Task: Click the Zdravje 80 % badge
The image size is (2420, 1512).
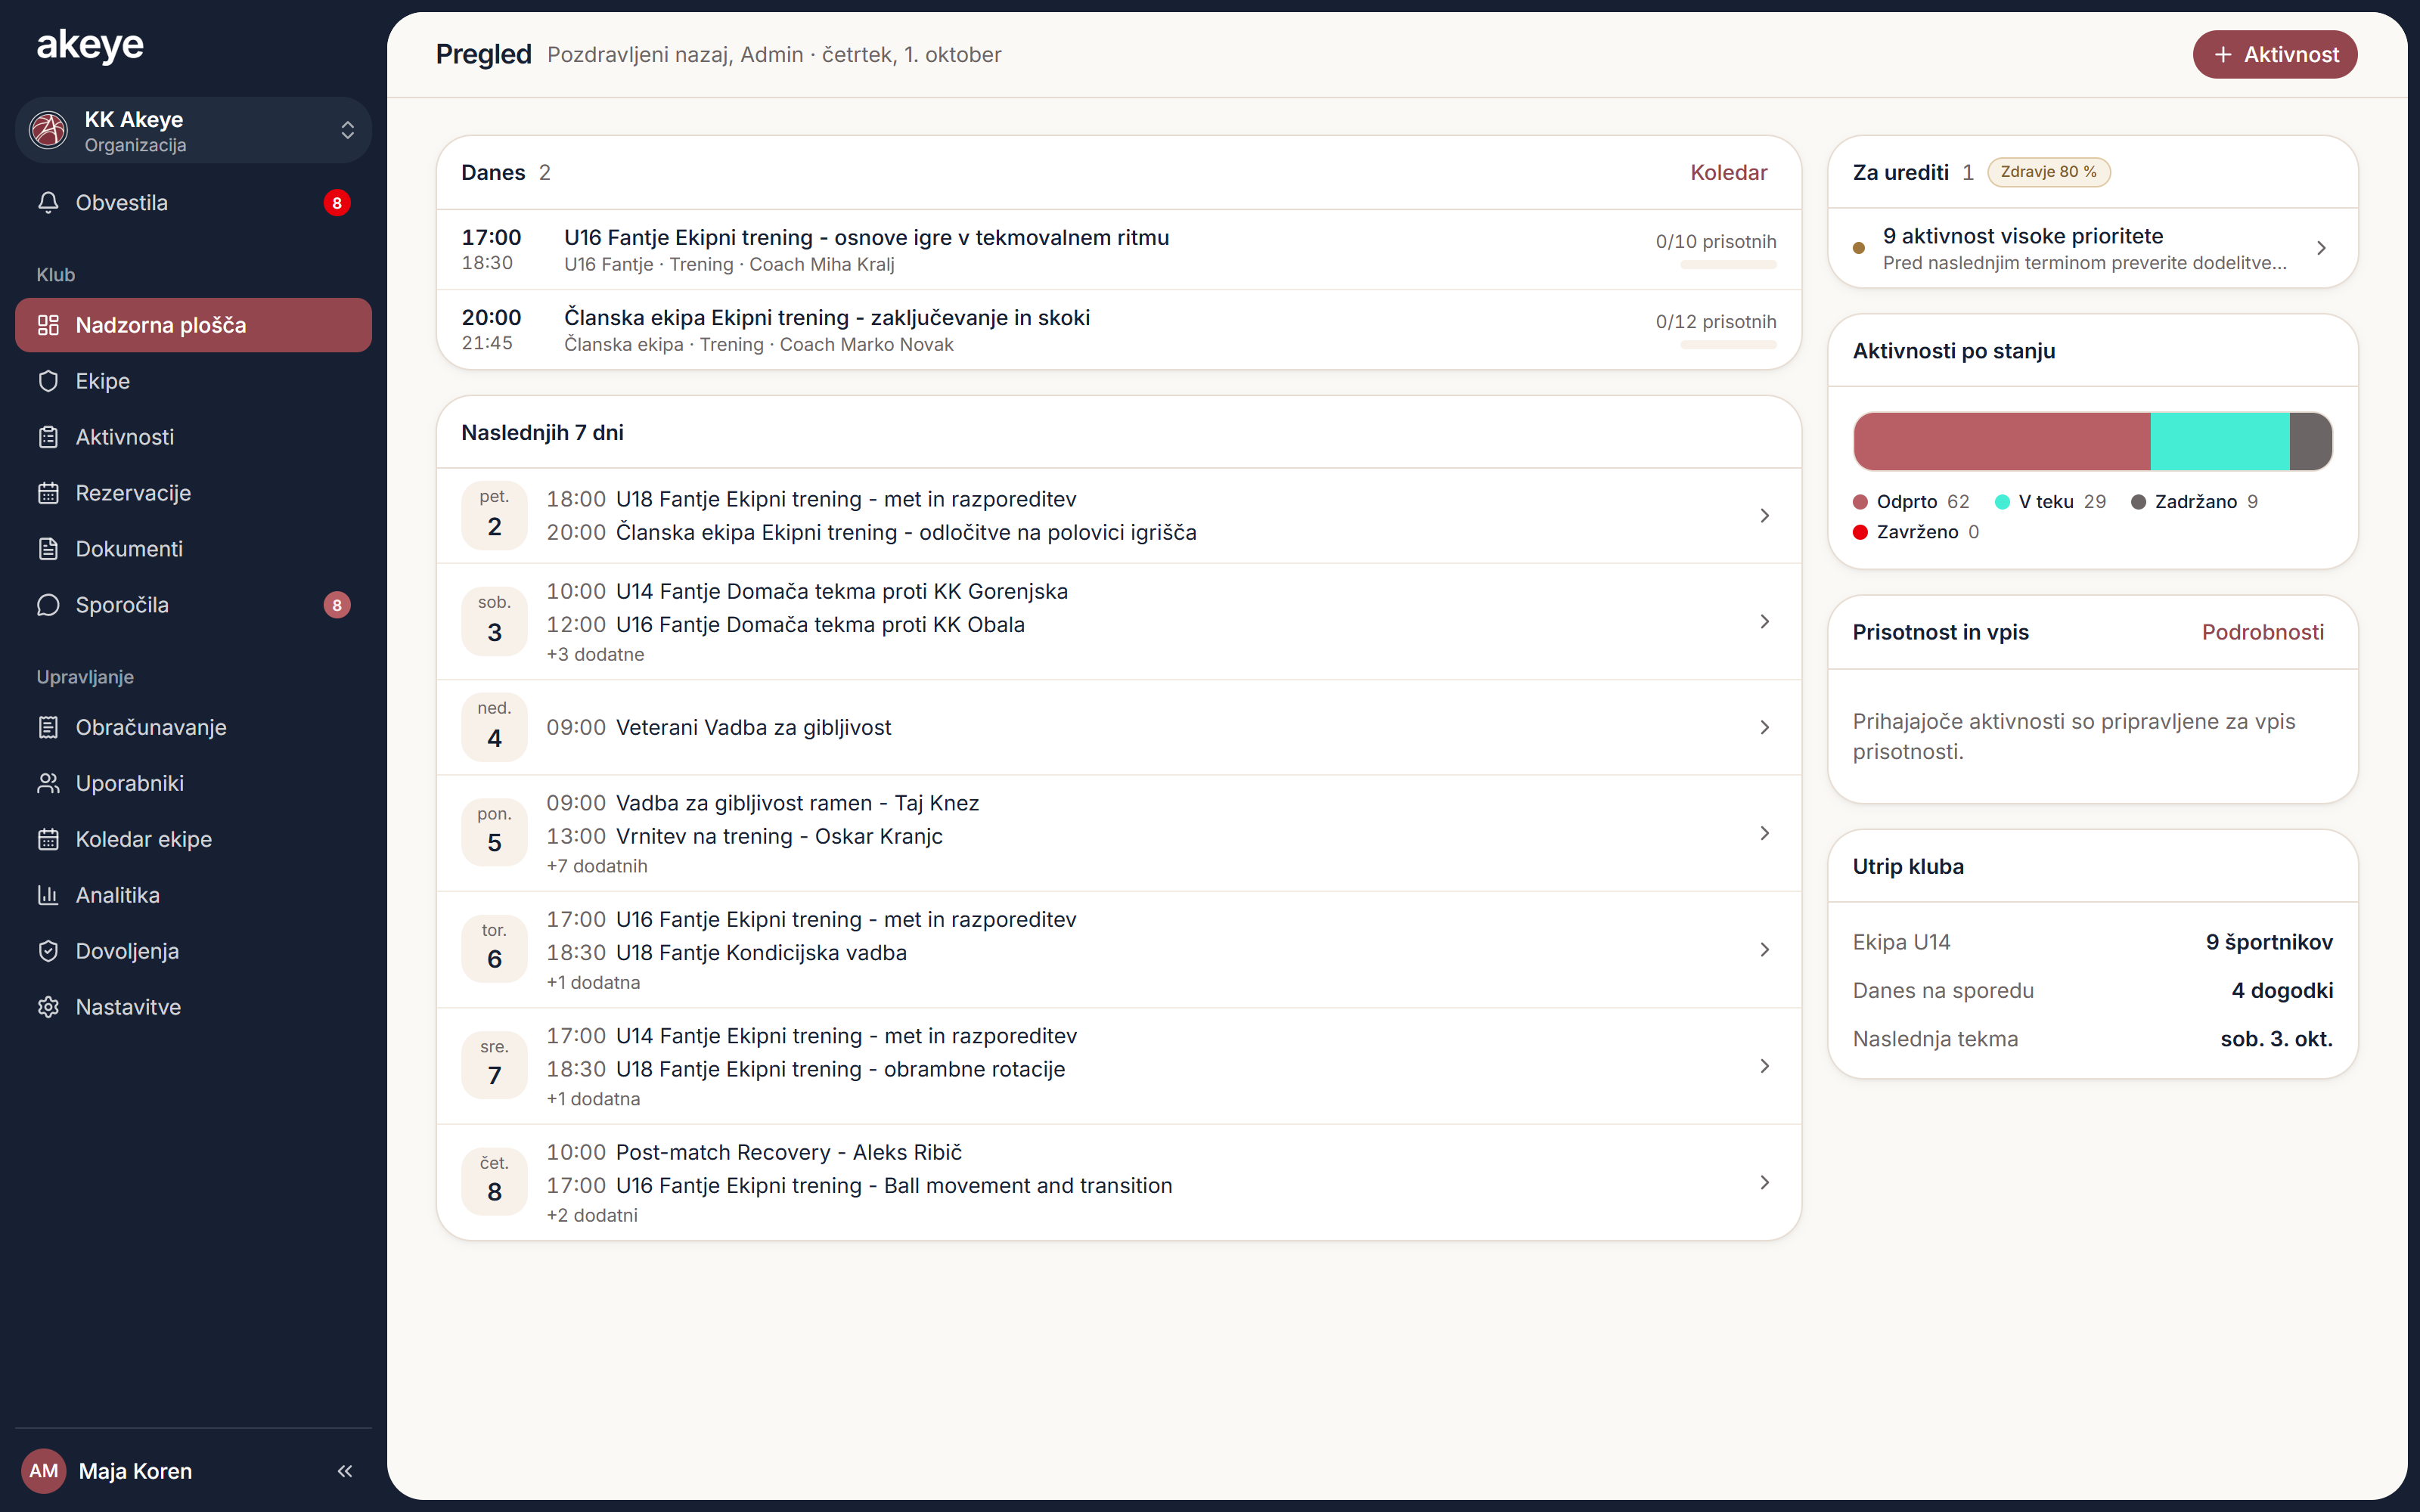Action: 2048,172
